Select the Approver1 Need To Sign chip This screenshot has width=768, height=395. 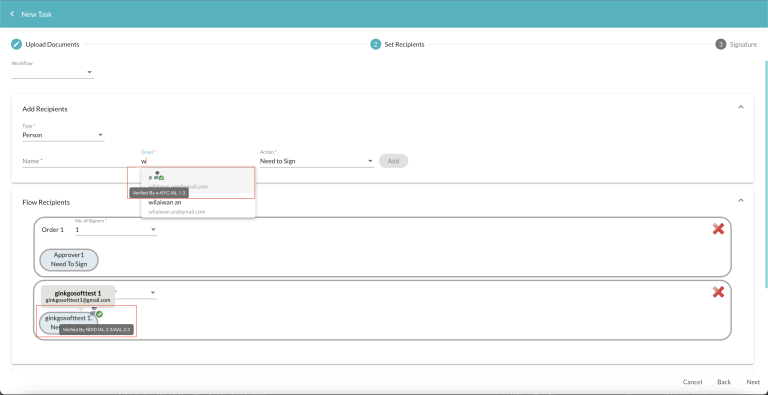69,260
